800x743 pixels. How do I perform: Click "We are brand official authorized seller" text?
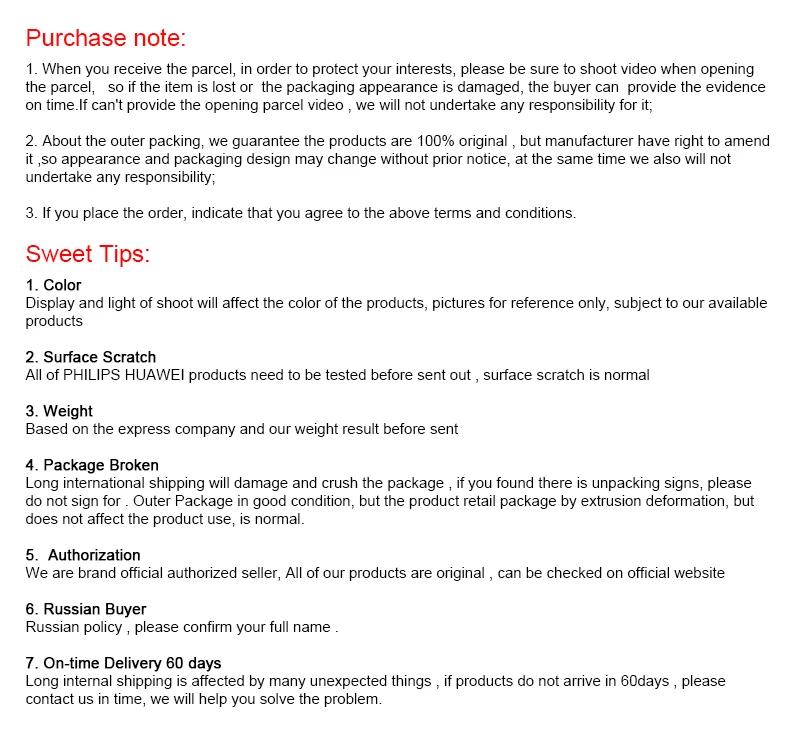click(x=153, y=573)
